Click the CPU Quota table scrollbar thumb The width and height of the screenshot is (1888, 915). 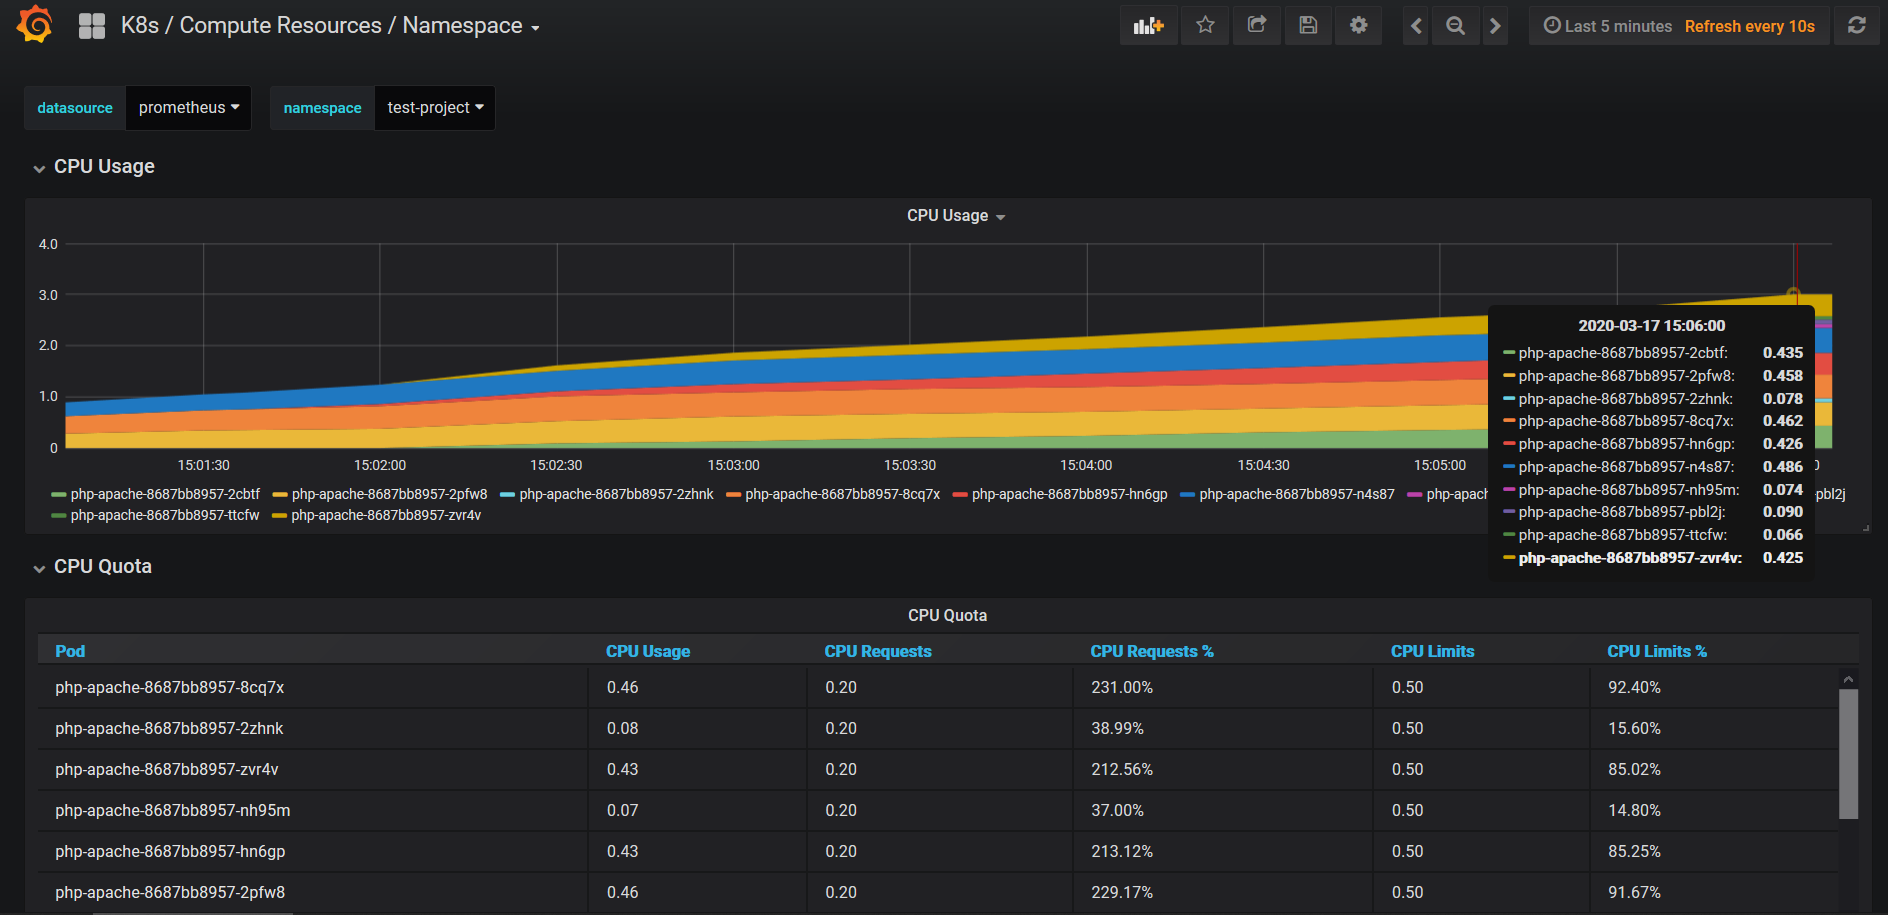(1848, 754)
